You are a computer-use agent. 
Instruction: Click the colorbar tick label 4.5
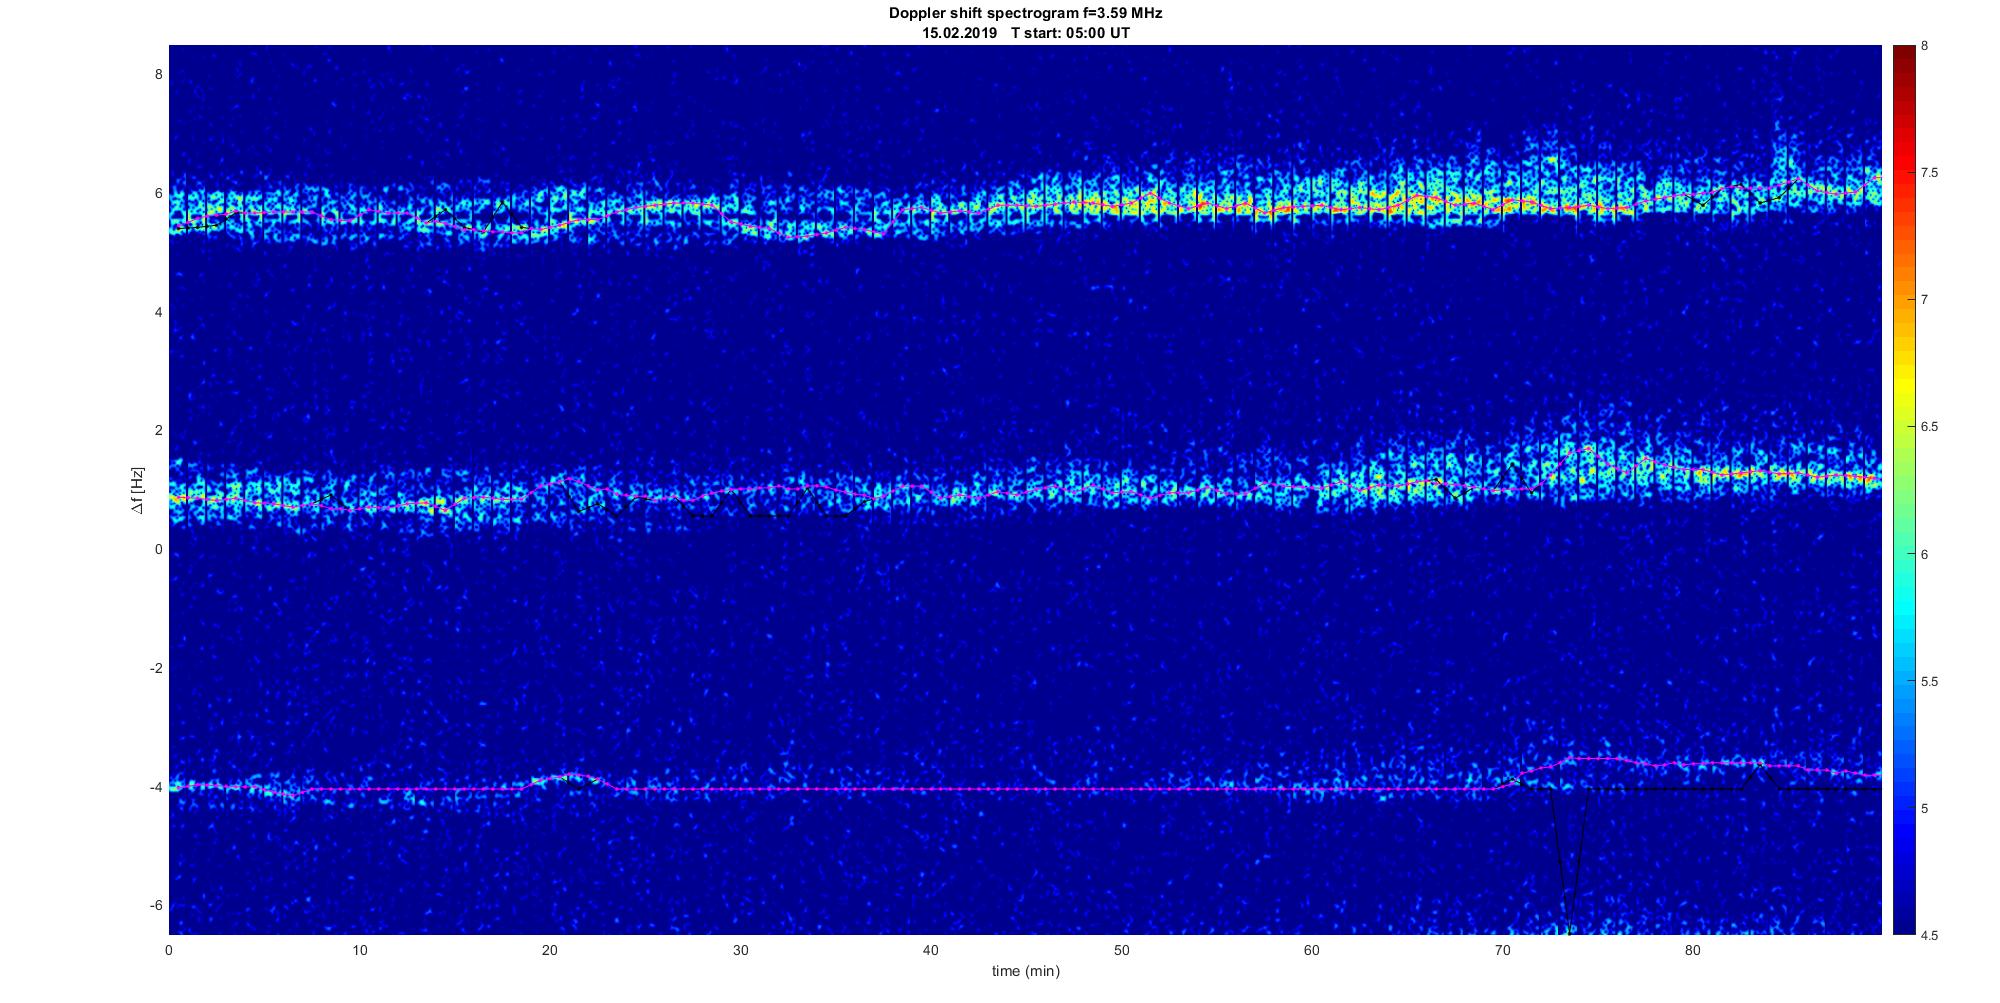coord(1930,936)
